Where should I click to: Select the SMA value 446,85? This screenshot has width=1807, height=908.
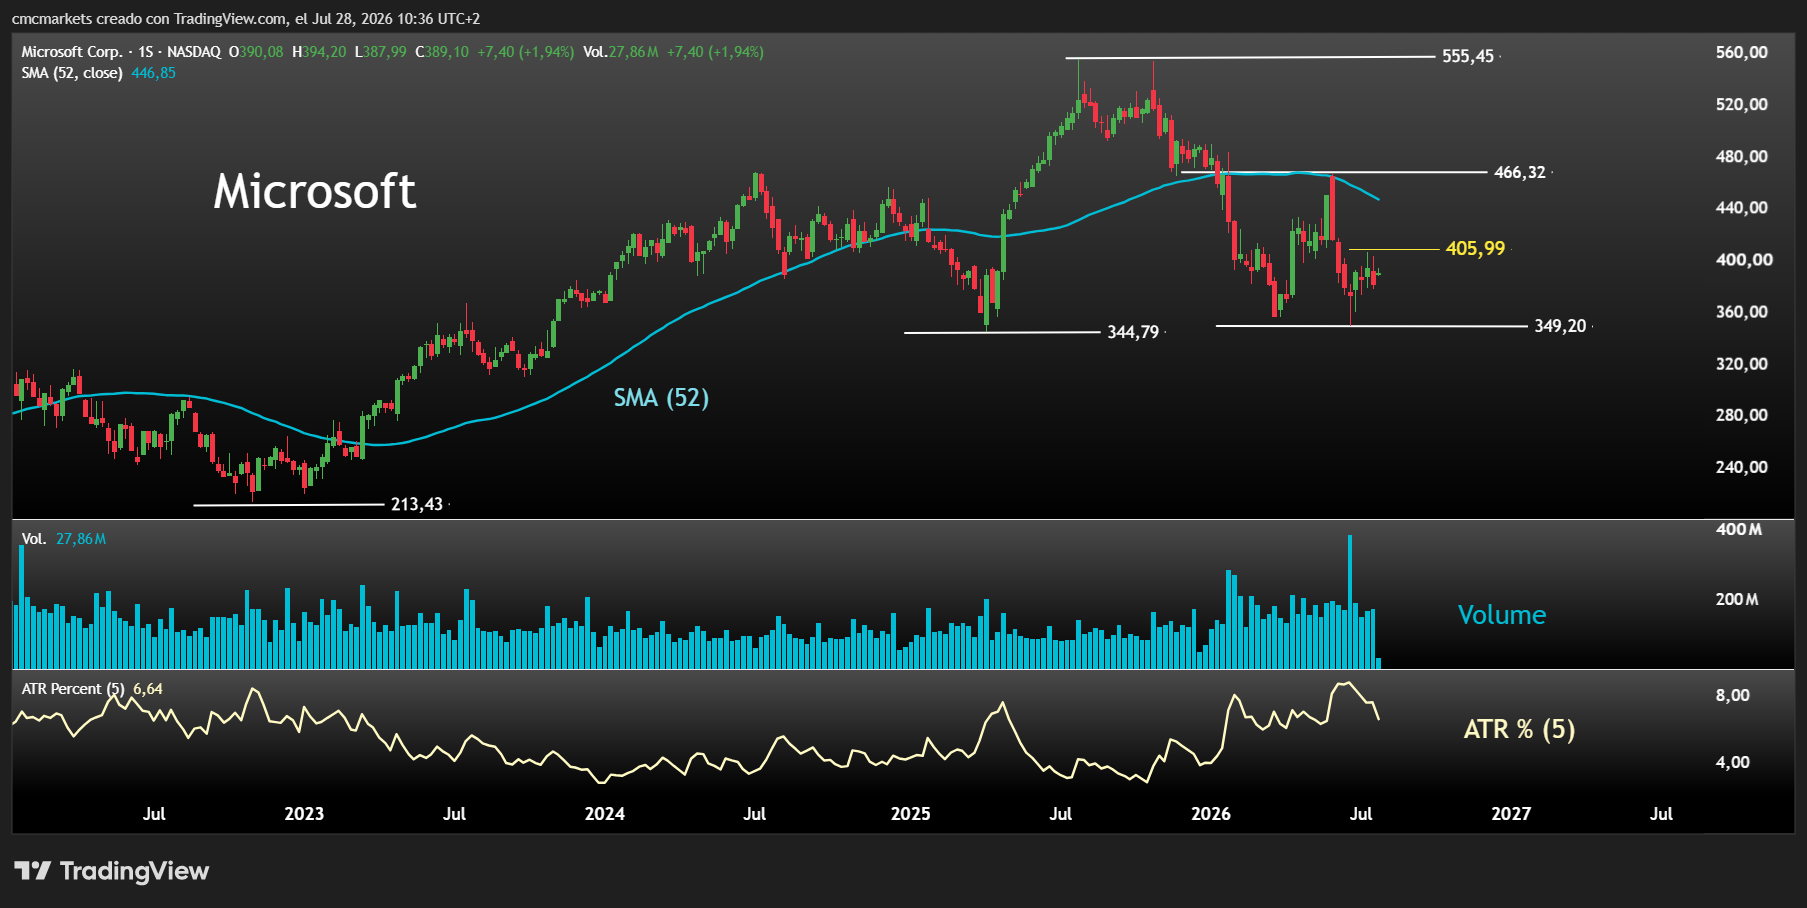(153, 73)
